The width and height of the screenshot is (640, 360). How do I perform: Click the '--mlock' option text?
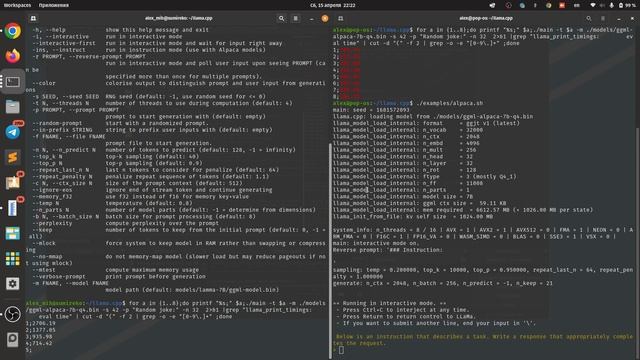(x=44, y=243)
